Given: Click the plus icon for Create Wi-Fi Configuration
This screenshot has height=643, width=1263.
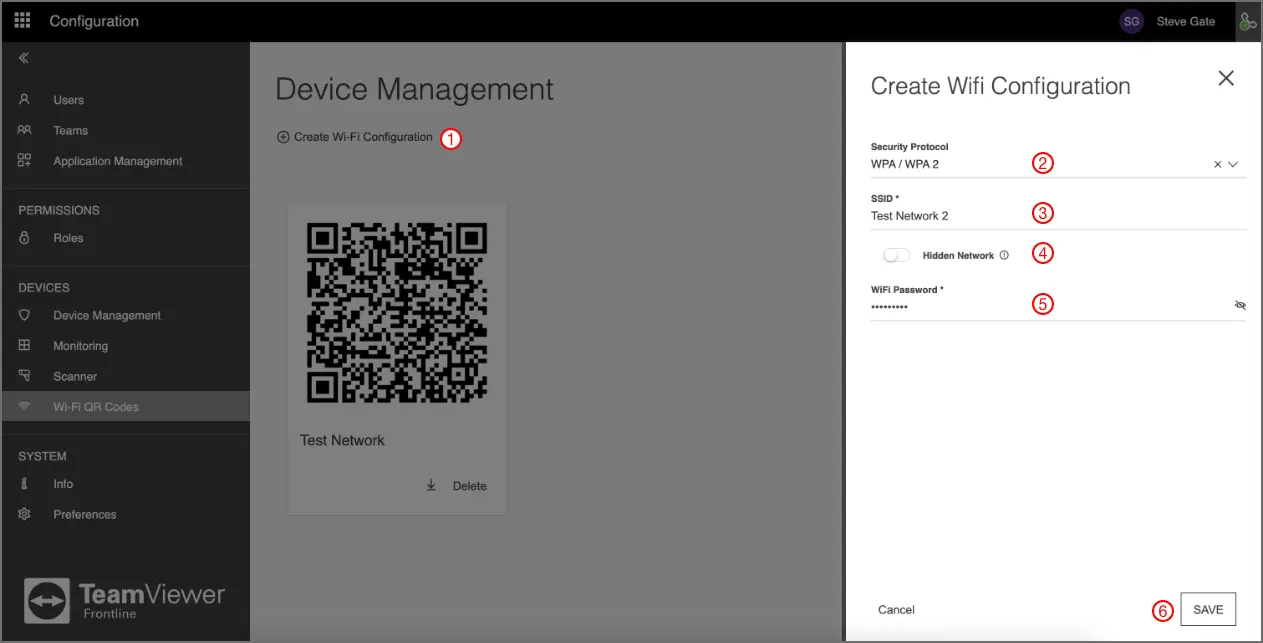Looking at the screenshot, I should [283, 137].
